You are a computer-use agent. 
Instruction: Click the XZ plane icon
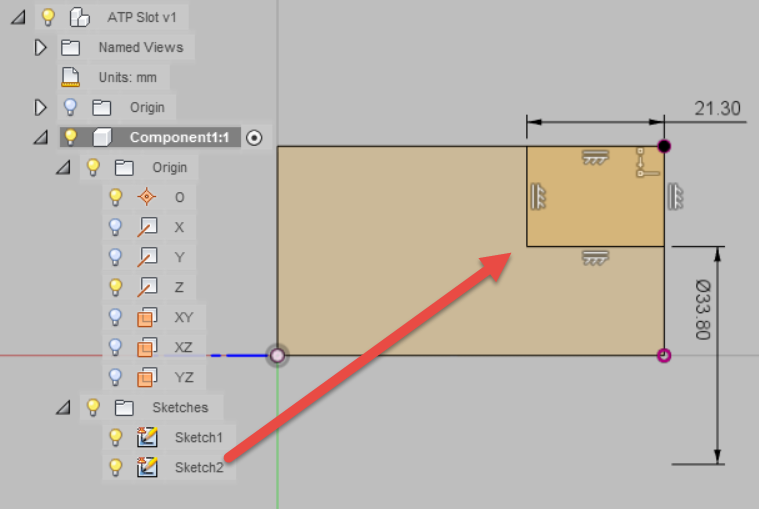point(147,347)
